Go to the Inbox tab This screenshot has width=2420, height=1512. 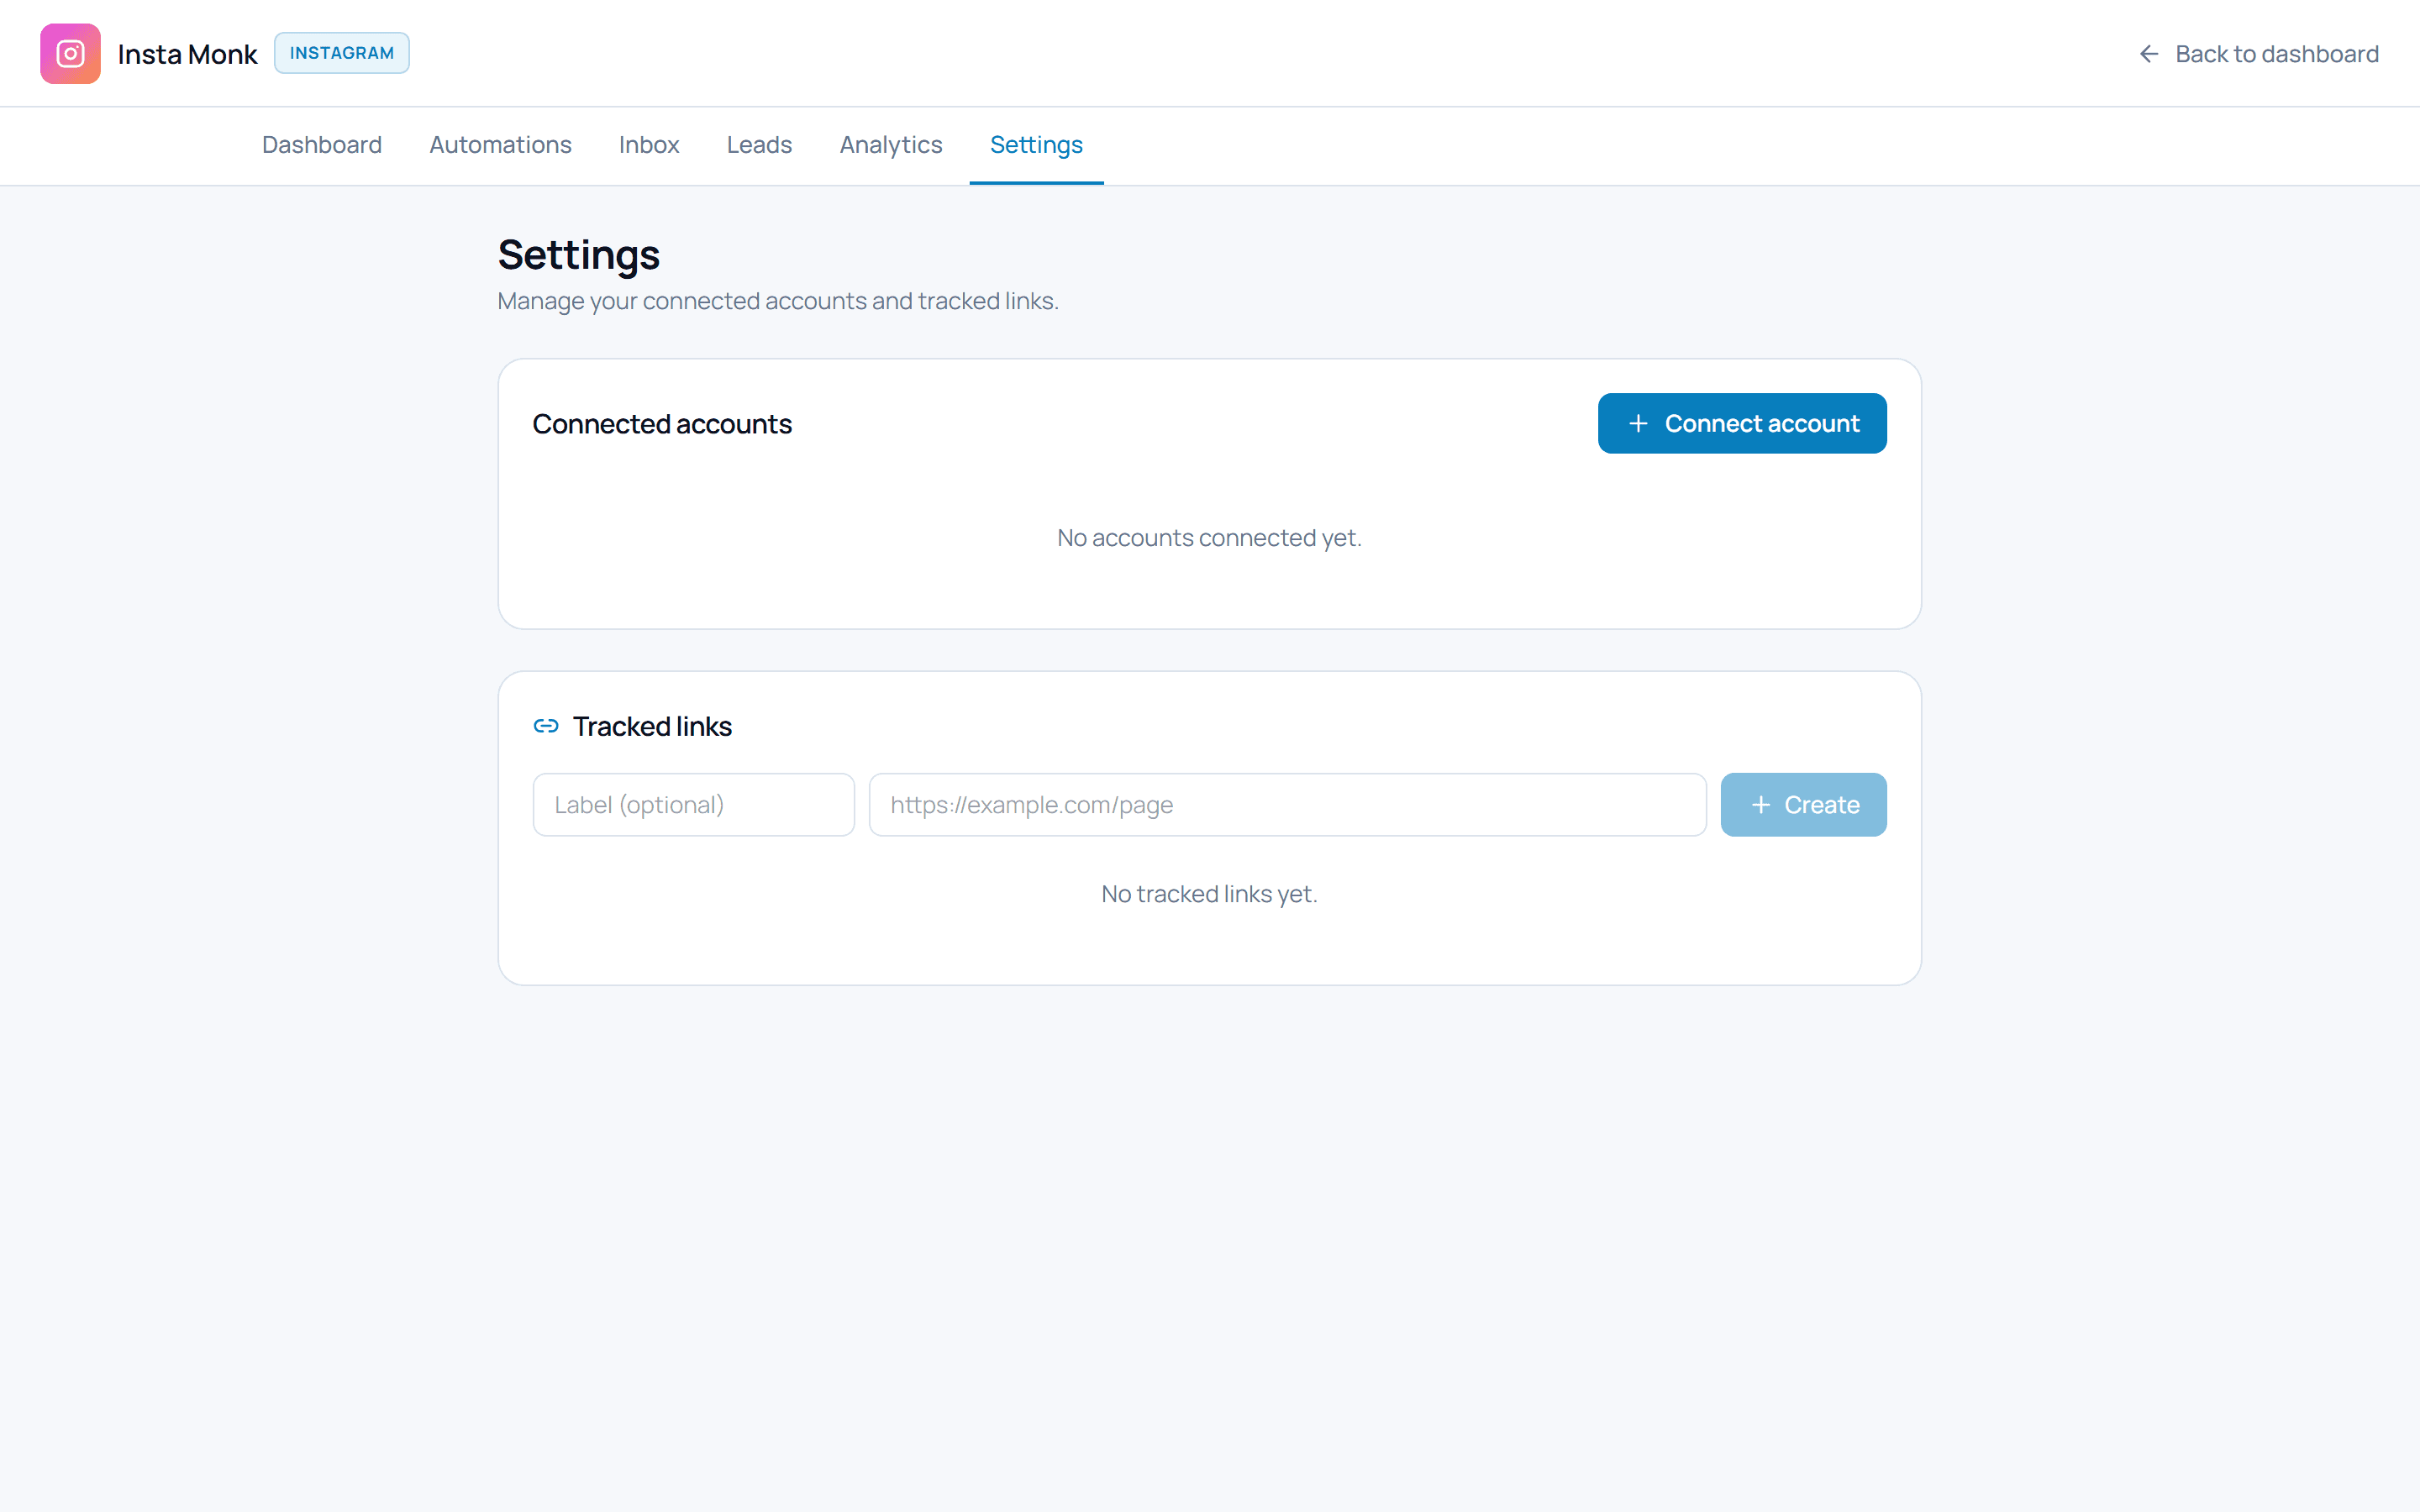click(x=649, y=145)
